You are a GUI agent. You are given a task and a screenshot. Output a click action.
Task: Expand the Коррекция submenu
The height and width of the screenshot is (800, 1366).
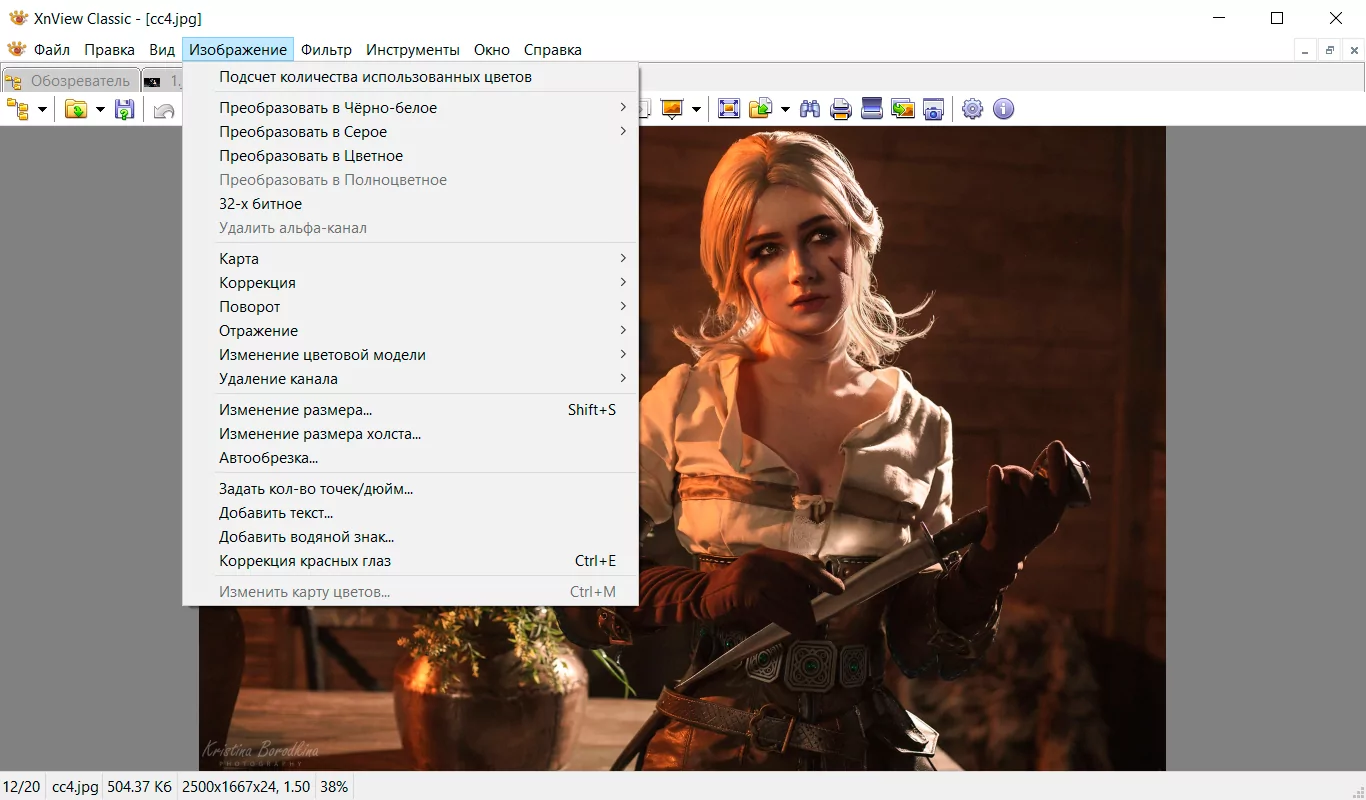pos(410,283)
